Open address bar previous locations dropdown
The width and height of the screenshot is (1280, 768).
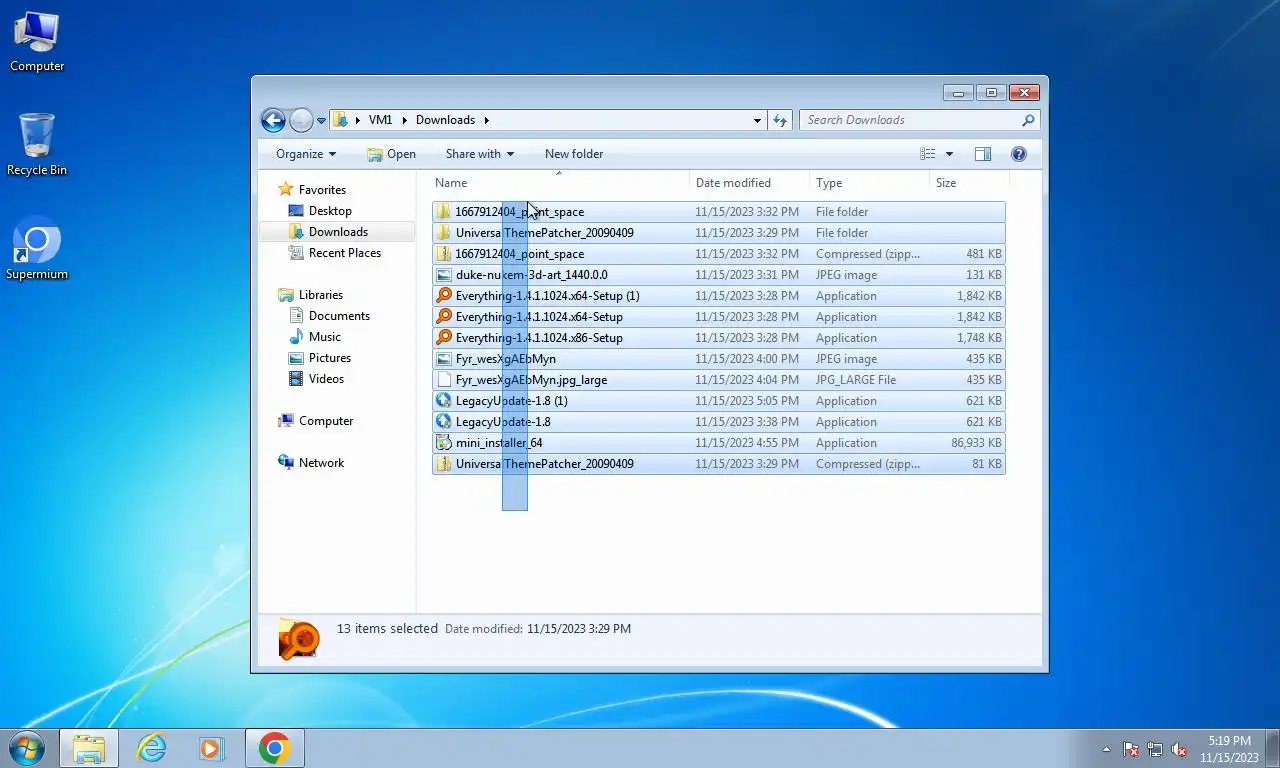point(757,120)
